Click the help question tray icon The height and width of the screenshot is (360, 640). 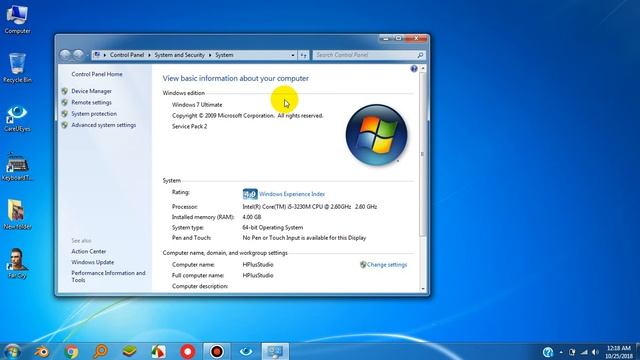(x=548, y=352)
